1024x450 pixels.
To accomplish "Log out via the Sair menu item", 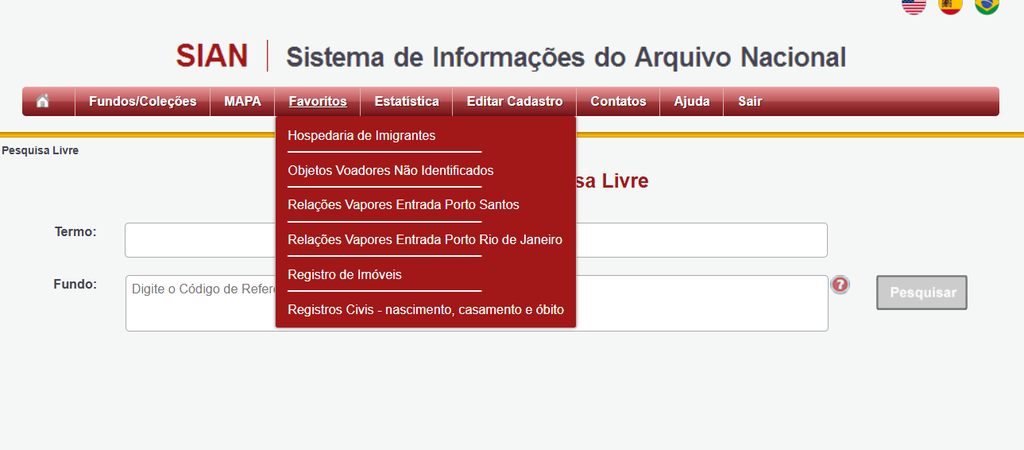I will [750, 101].
